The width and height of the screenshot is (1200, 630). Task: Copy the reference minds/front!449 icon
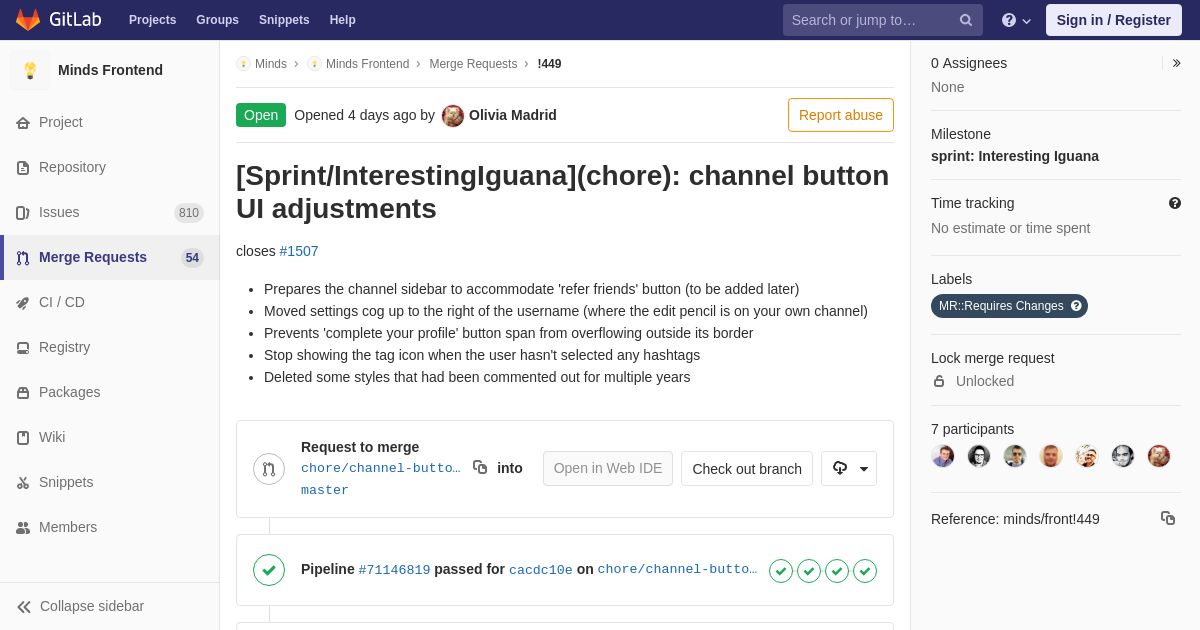click(x=1168, y=518)
